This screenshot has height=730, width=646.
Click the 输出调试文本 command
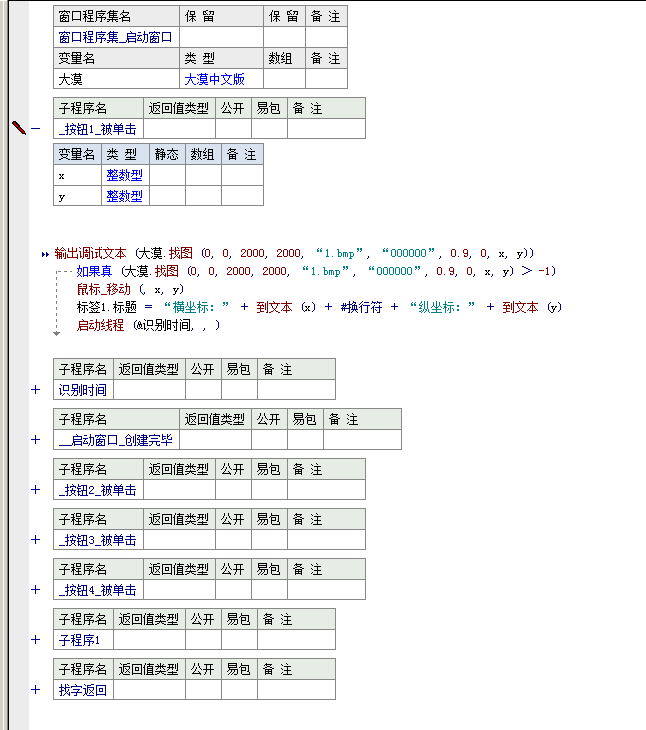coord(90,253)
